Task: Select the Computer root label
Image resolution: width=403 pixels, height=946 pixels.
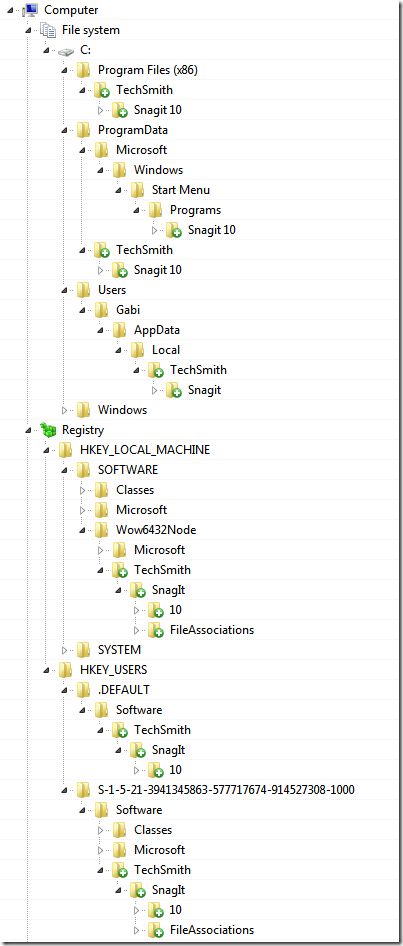Action: 71,10
